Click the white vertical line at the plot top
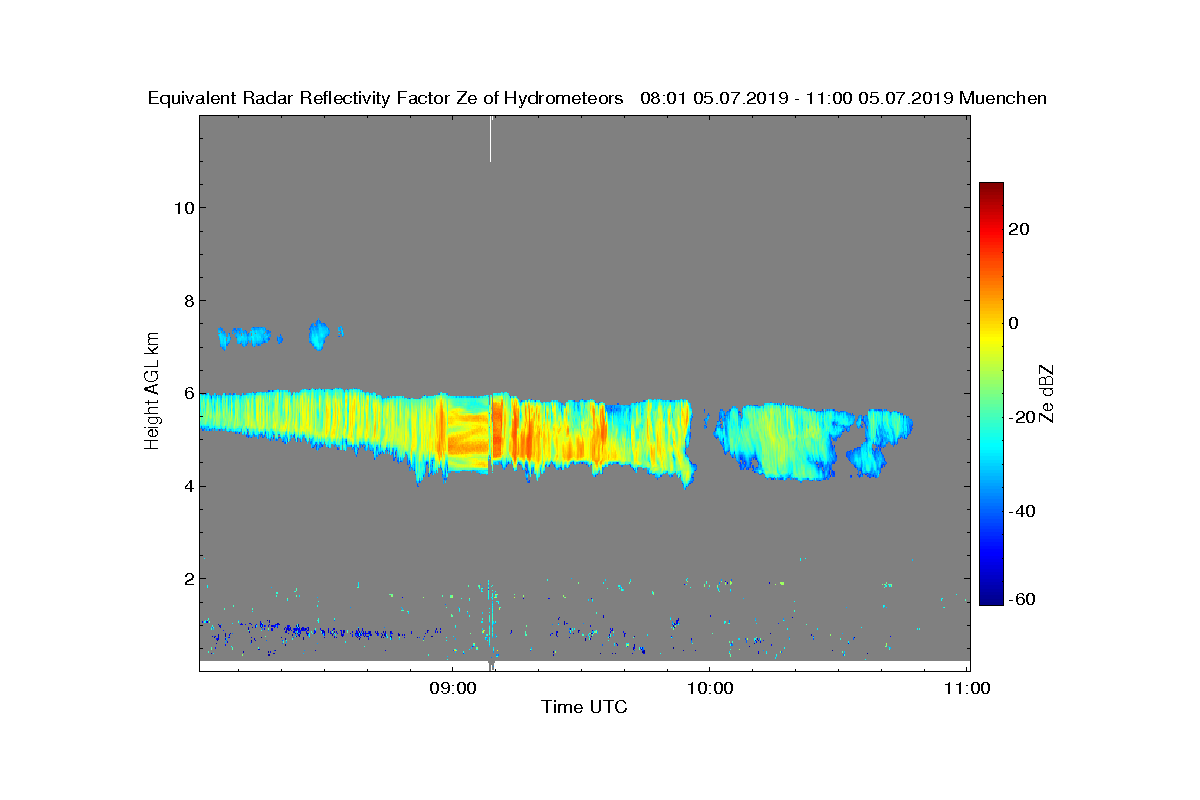1200x800 pixels. [x=490, y=139]
